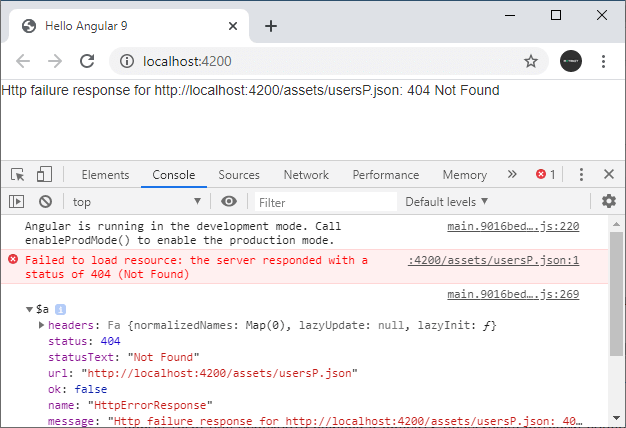Switch to the Elements tab

(105, 175)
